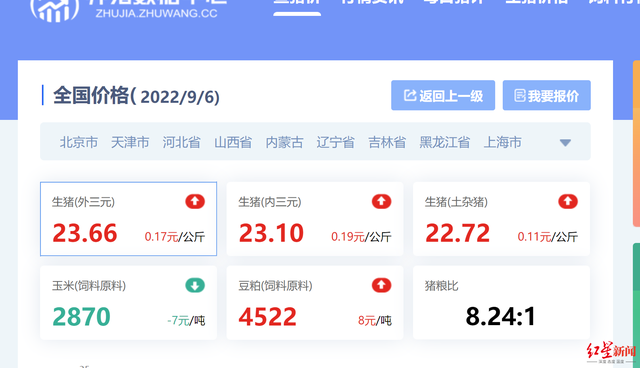Click the soybean meal price 4522
The width and height of the screenshot is (640, 368).
tap(268, 317)
